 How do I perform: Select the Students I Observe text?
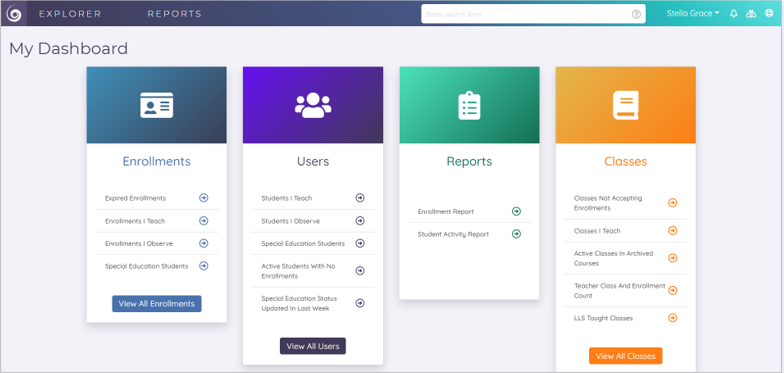(x=290, y=221)
